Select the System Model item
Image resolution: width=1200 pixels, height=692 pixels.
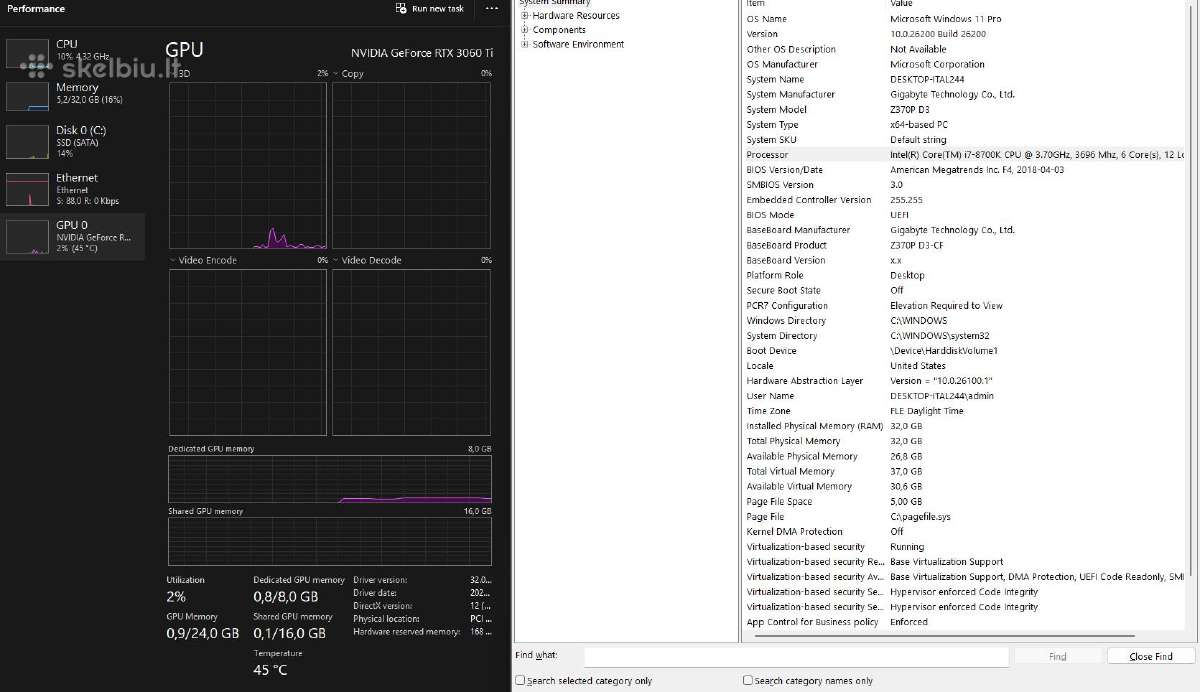[x=776, y=110]
